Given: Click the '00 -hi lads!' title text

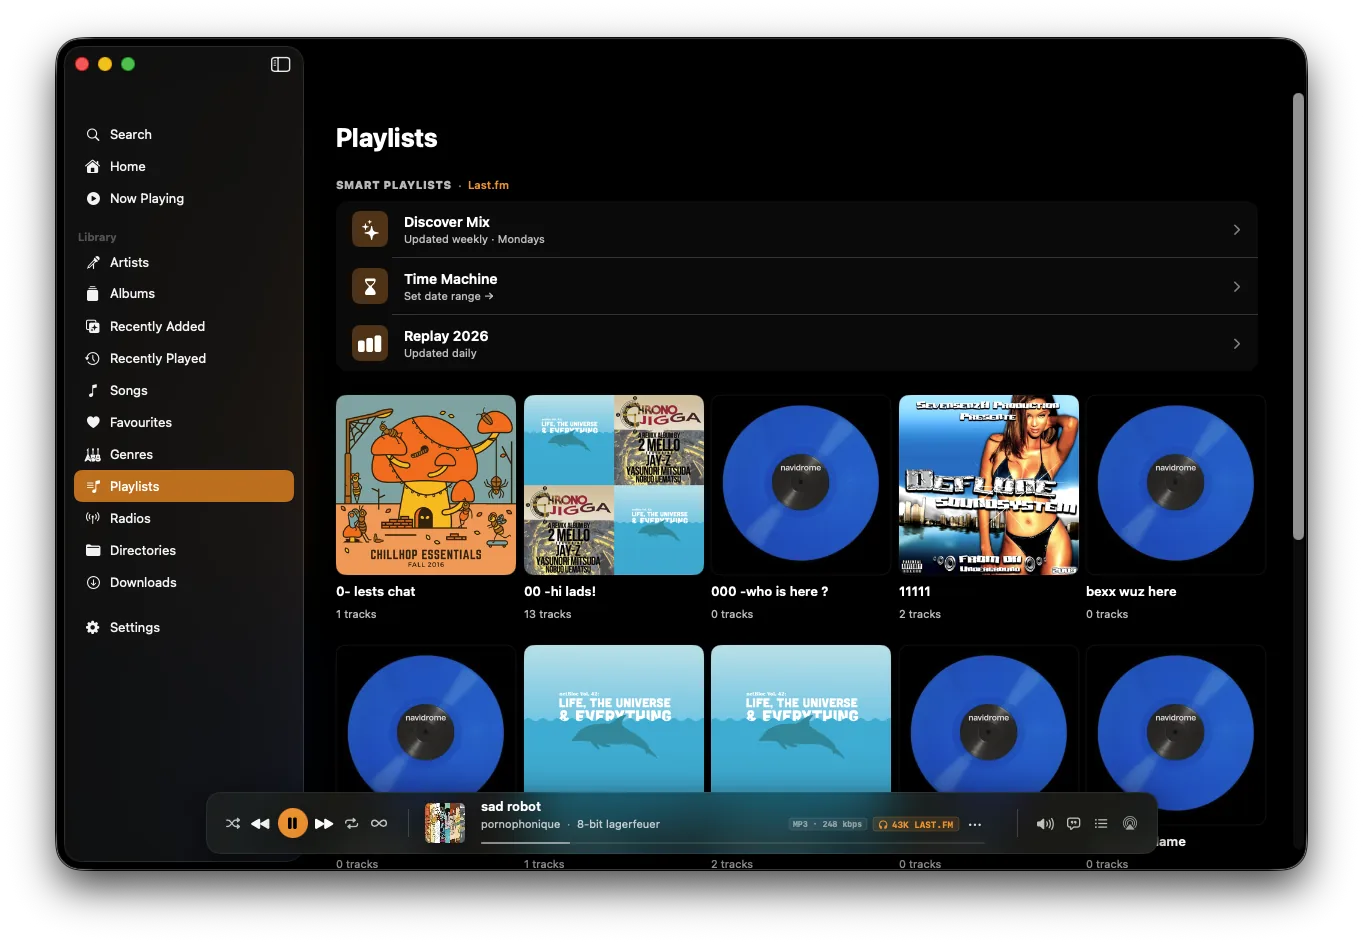Looking at the screenshot, I should click(560, 591).
